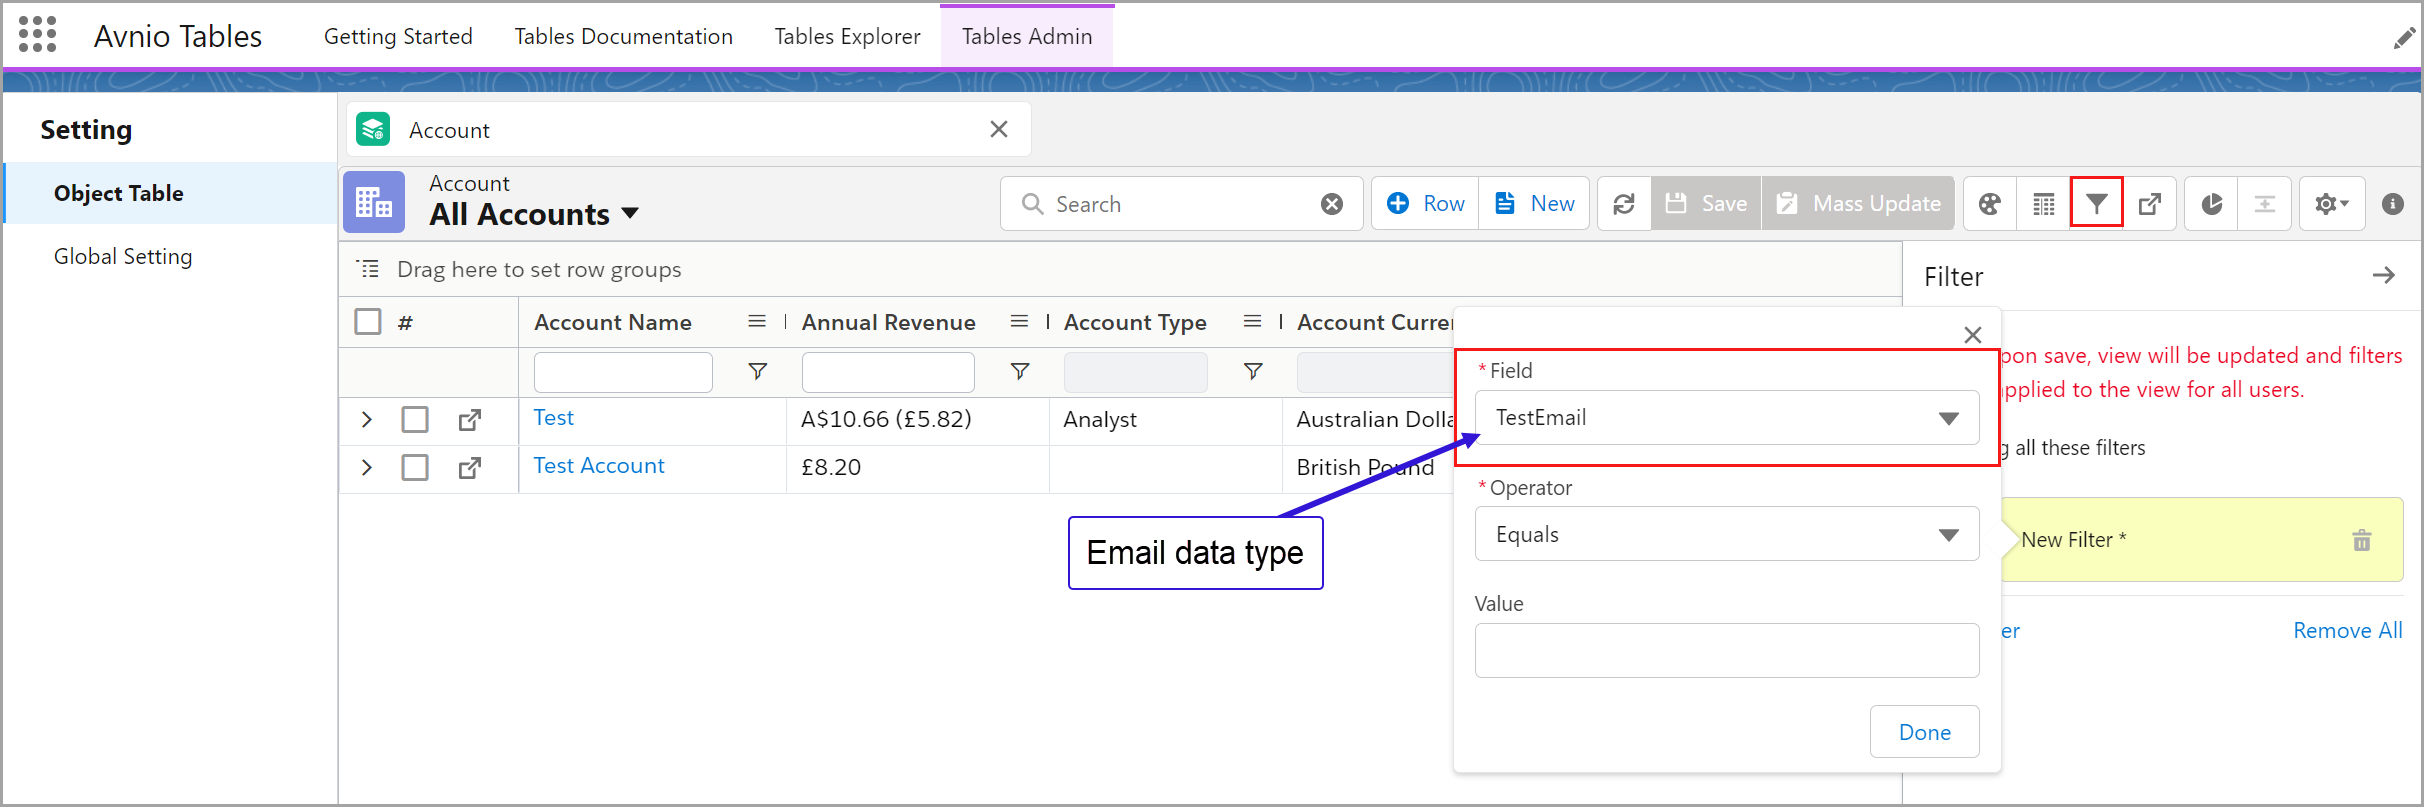Delete New Filter with trash icon
The width and height of the screenshot is (2424, 807).
2361,541
